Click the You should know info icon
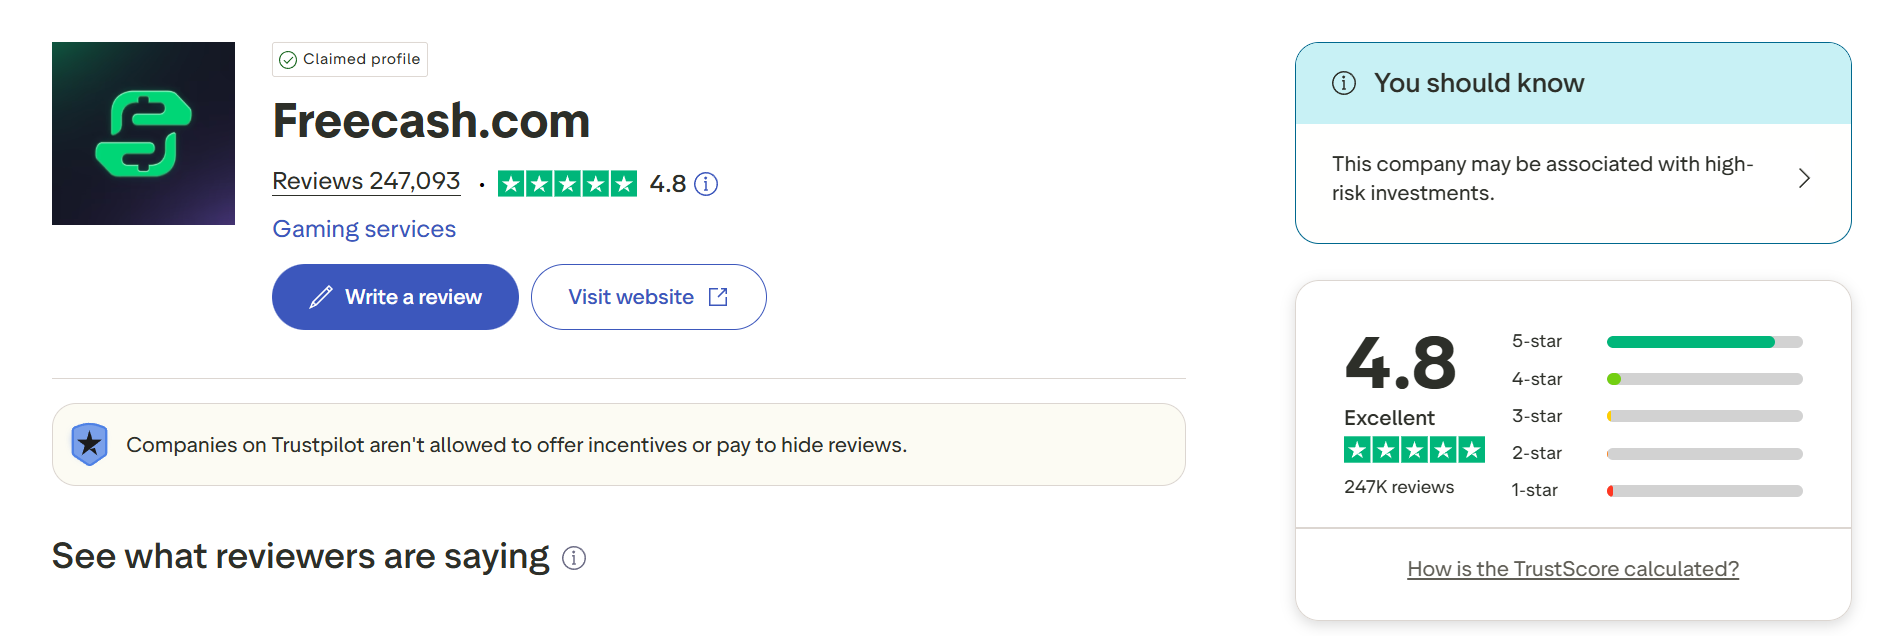 point(1344,83)
